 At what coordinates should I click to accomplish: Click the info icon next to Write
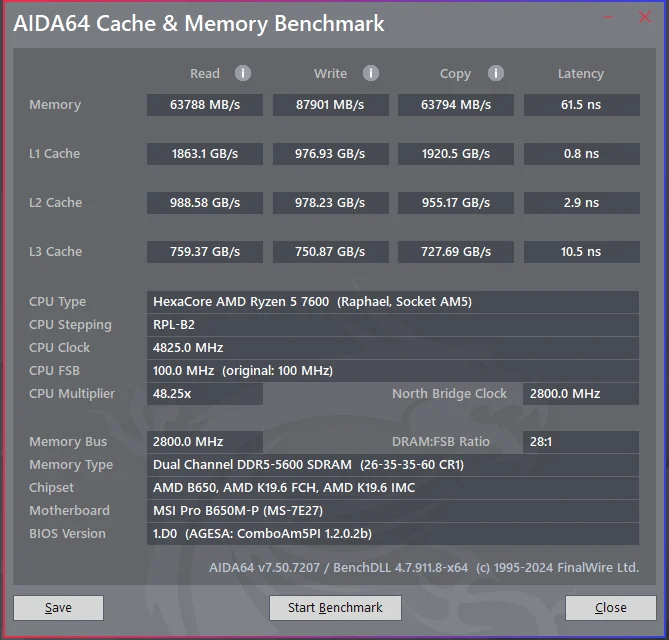pos(371,73)
